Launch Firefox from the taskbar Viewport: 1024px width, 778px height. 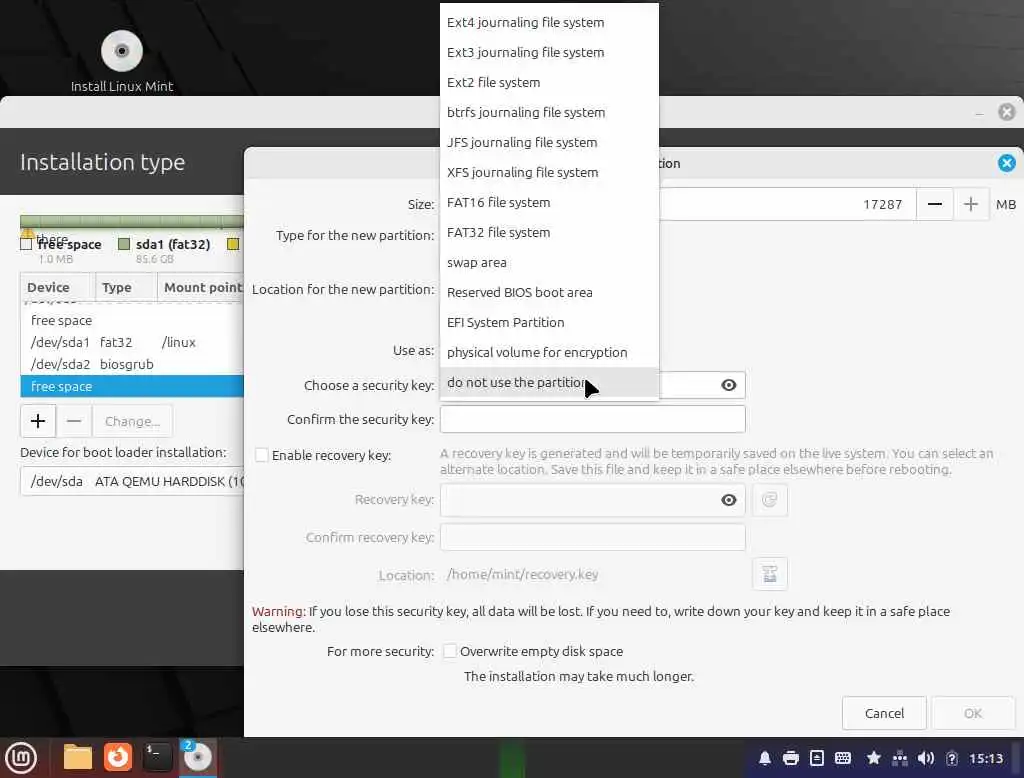(x=118, y=758)
